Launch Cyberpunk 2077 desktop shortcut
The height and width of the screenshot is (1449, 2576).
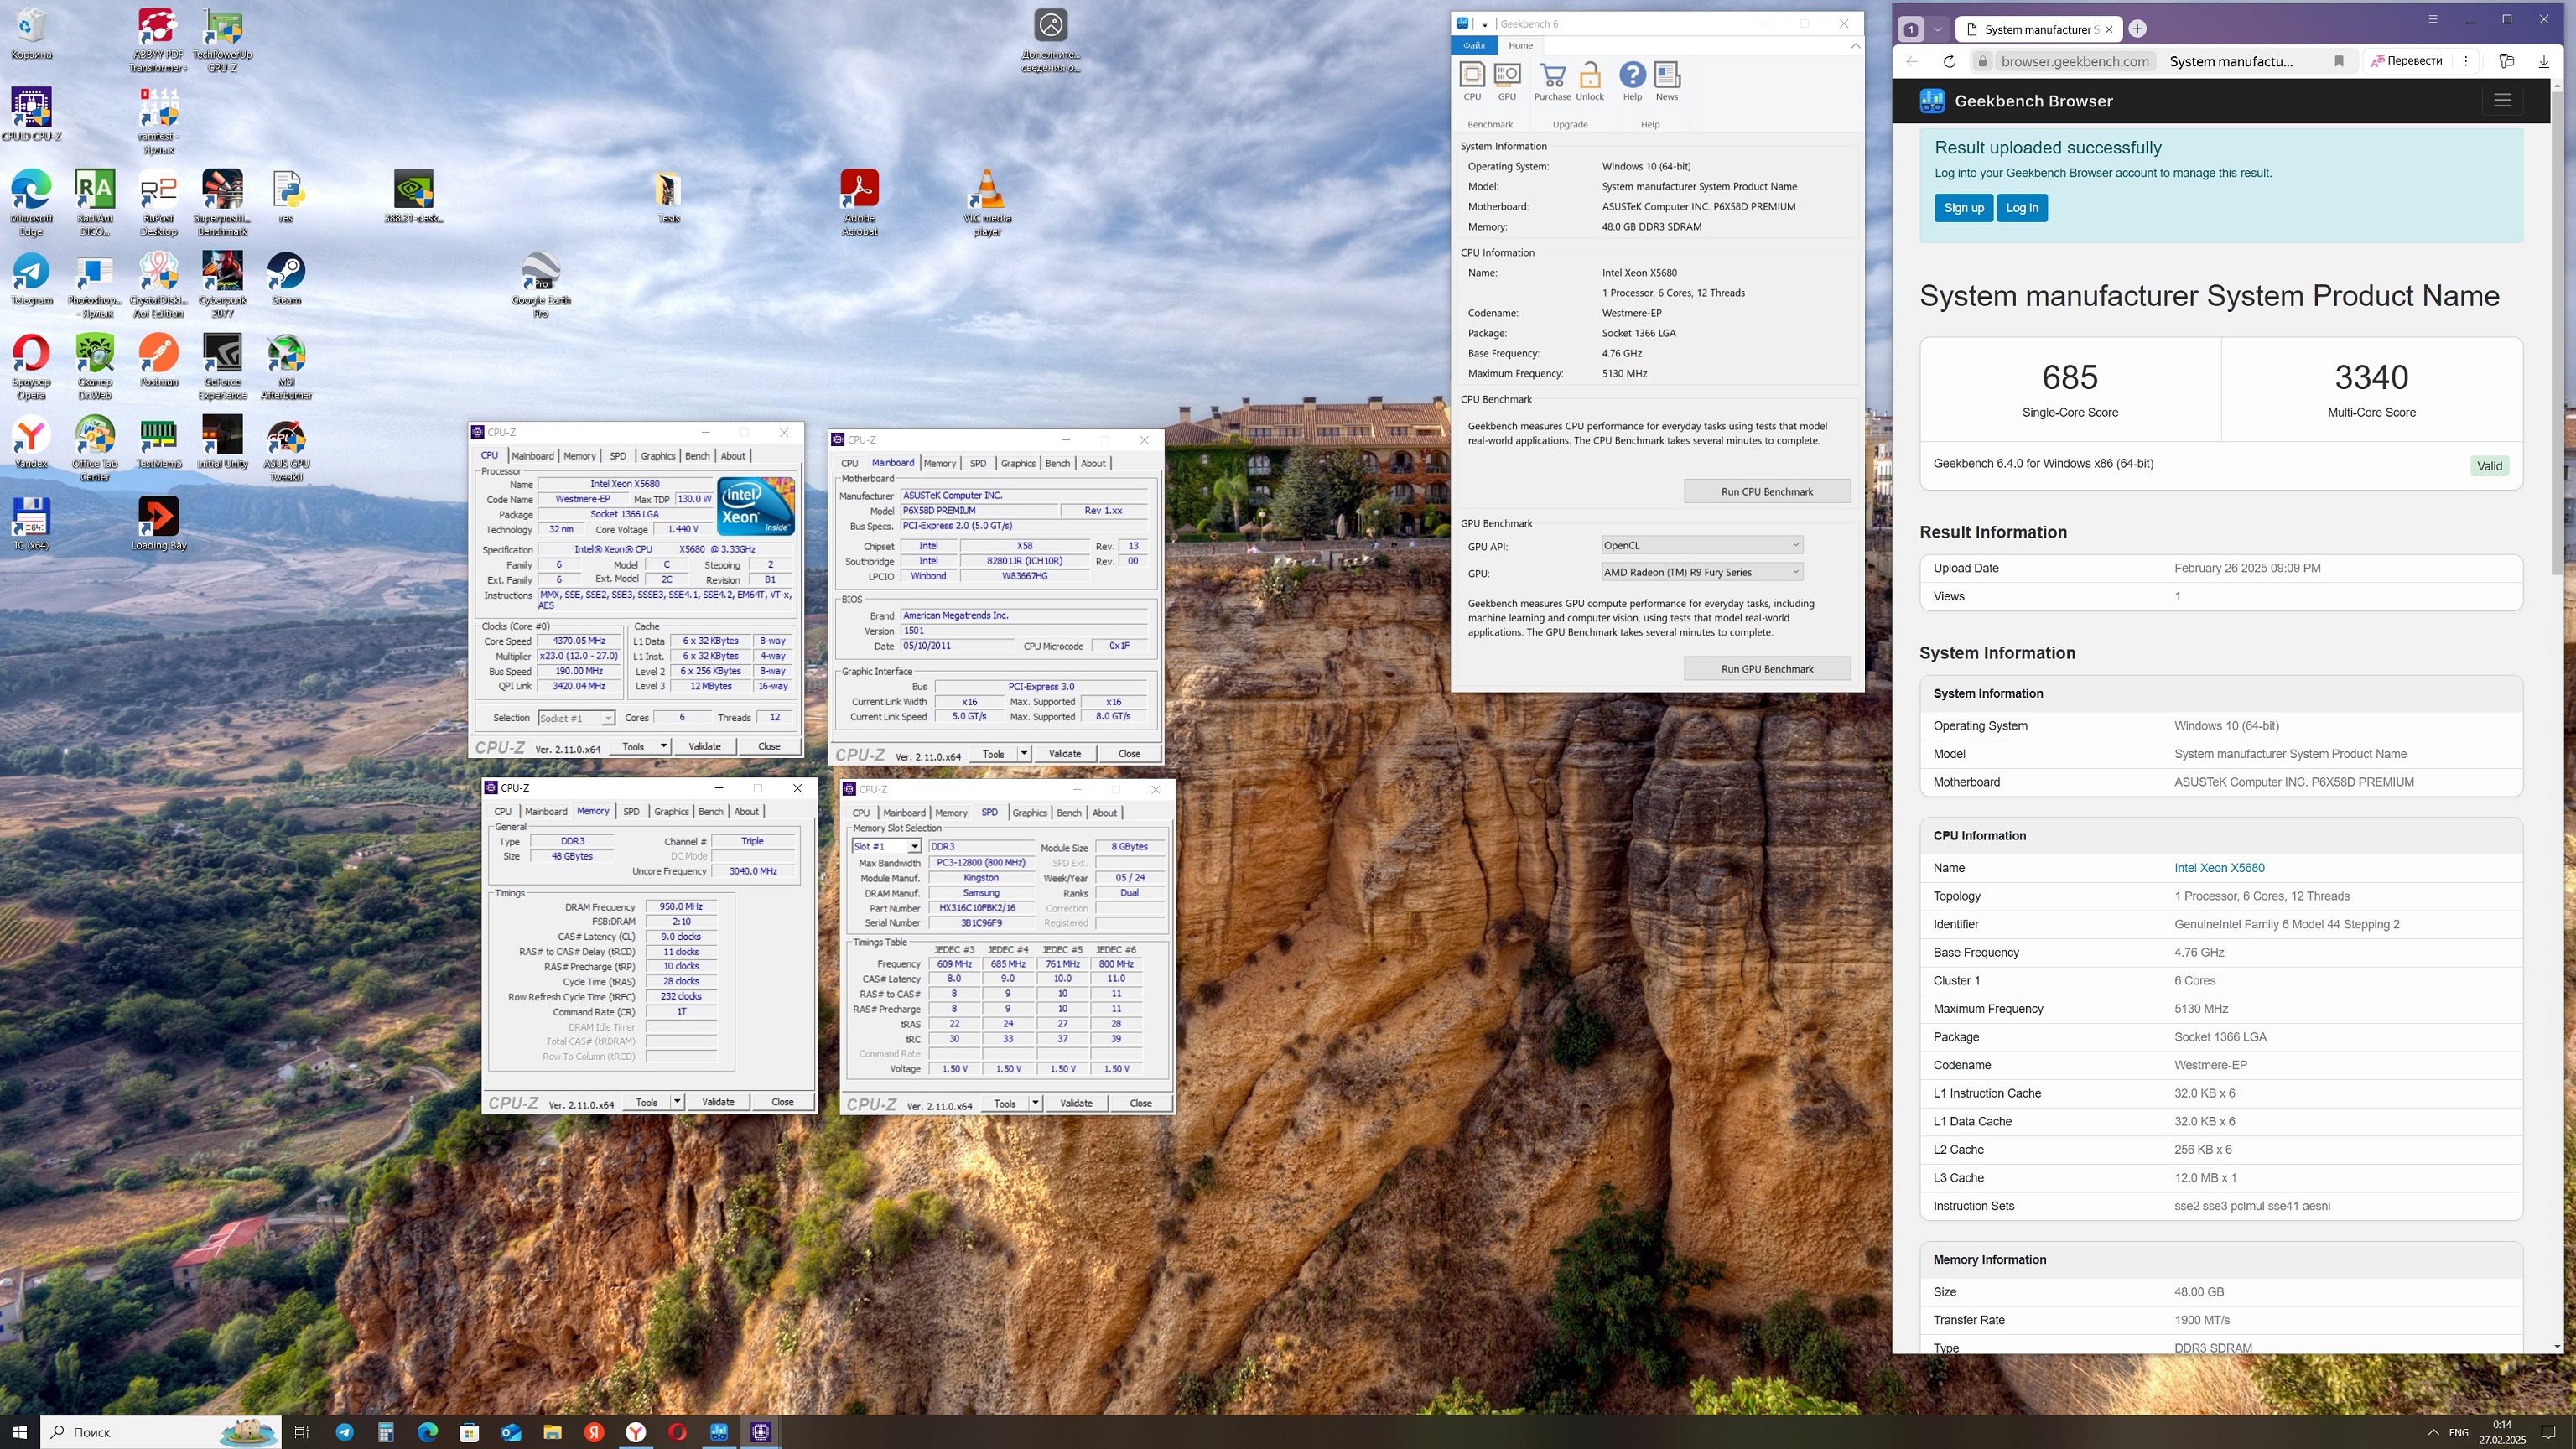click(222, 284)
